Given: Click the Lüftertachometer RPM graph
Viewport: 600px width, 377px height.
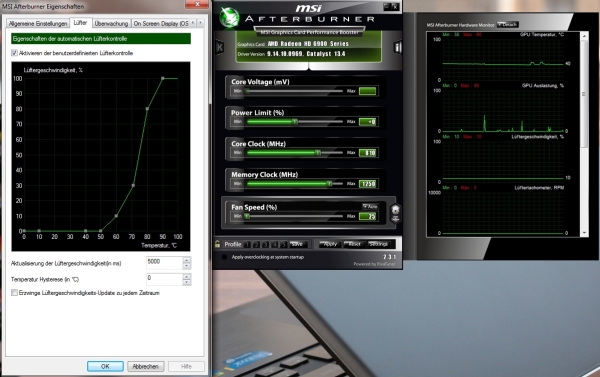Looking at the screenshot, I should 503,212.
